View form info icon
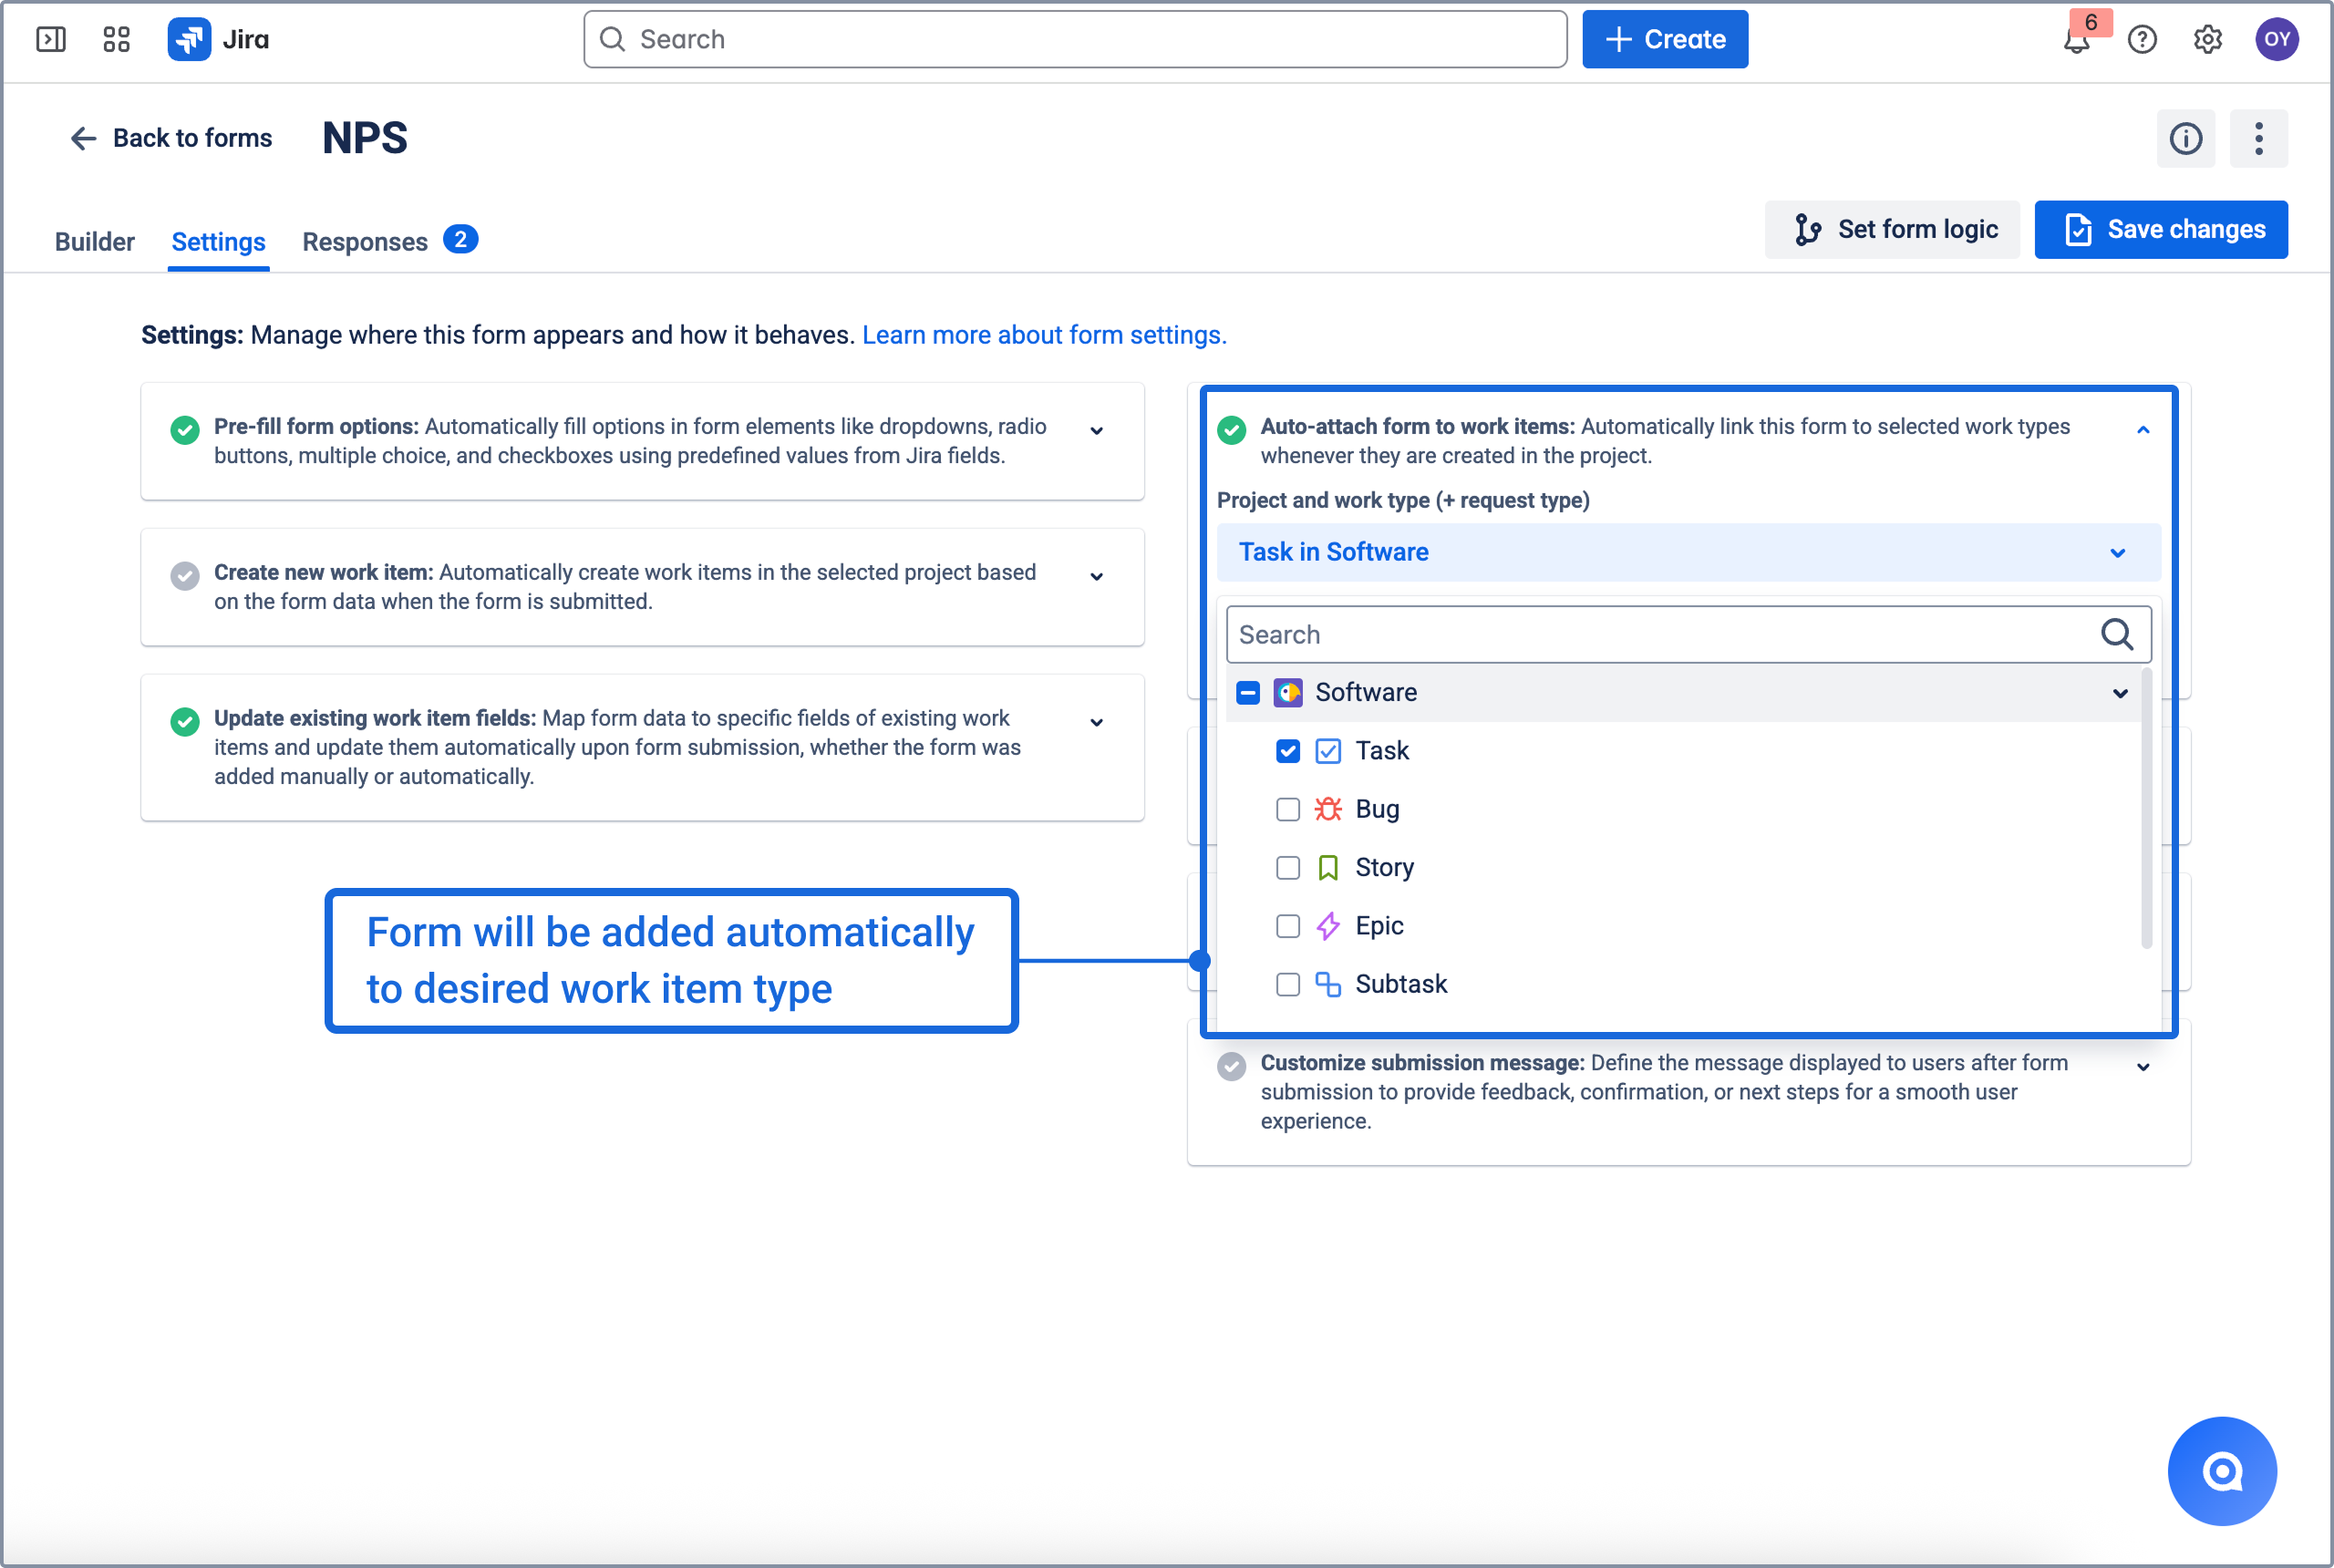 pos(2186,139)
